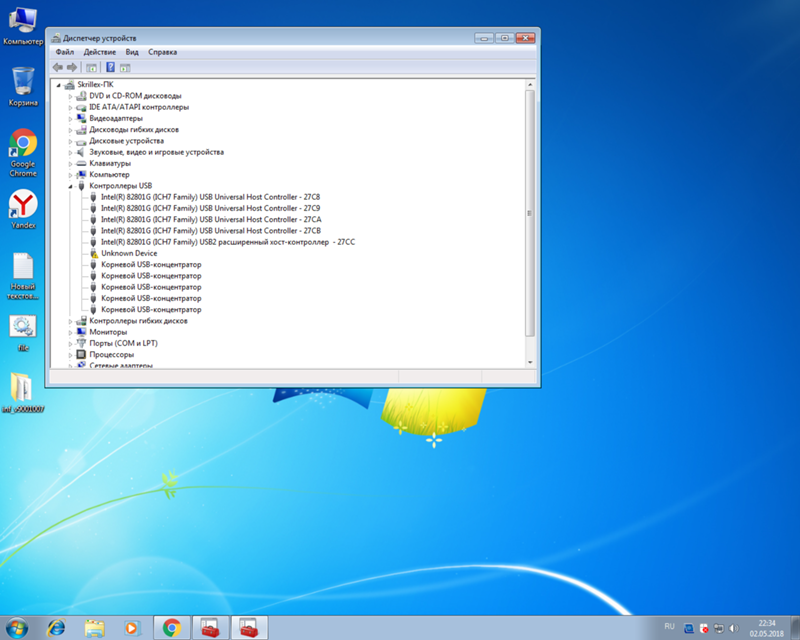Screen dimensions: 800x640
Task: Open Компьютер desktop icon
Action: point(23,27)
